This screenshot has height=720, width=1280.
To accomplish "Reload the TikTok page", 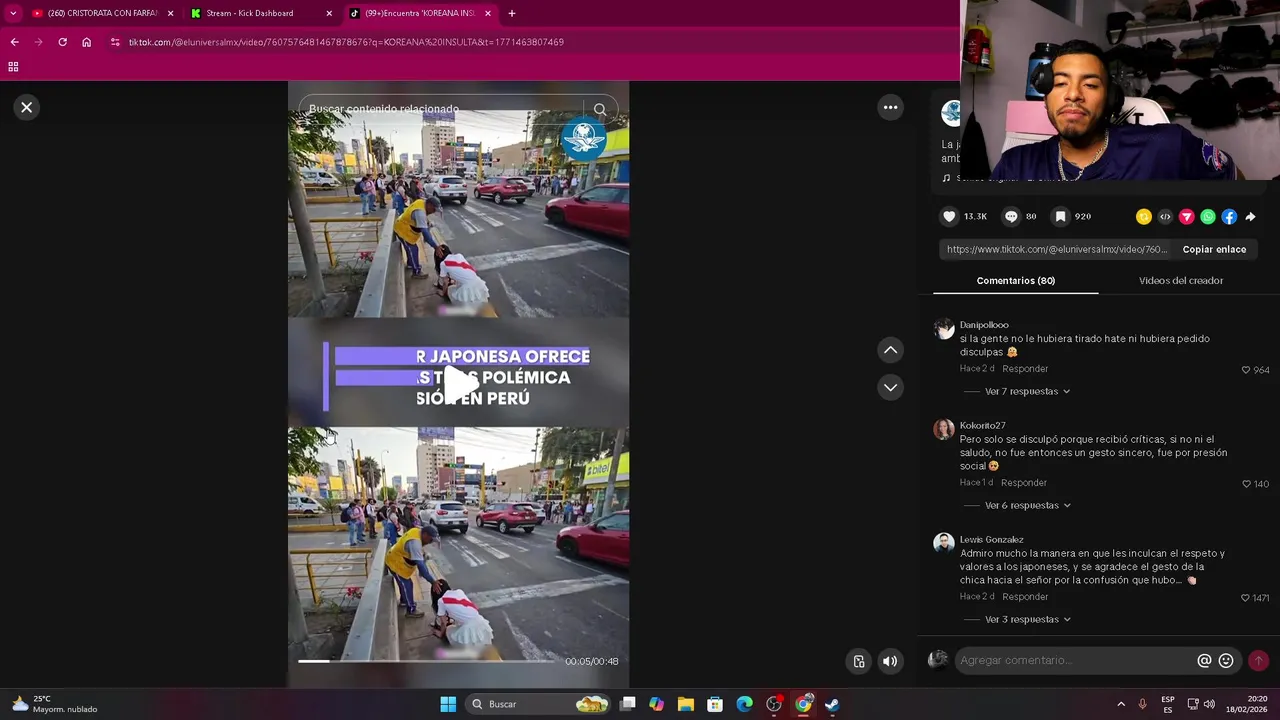I will [x=62, y=42].
